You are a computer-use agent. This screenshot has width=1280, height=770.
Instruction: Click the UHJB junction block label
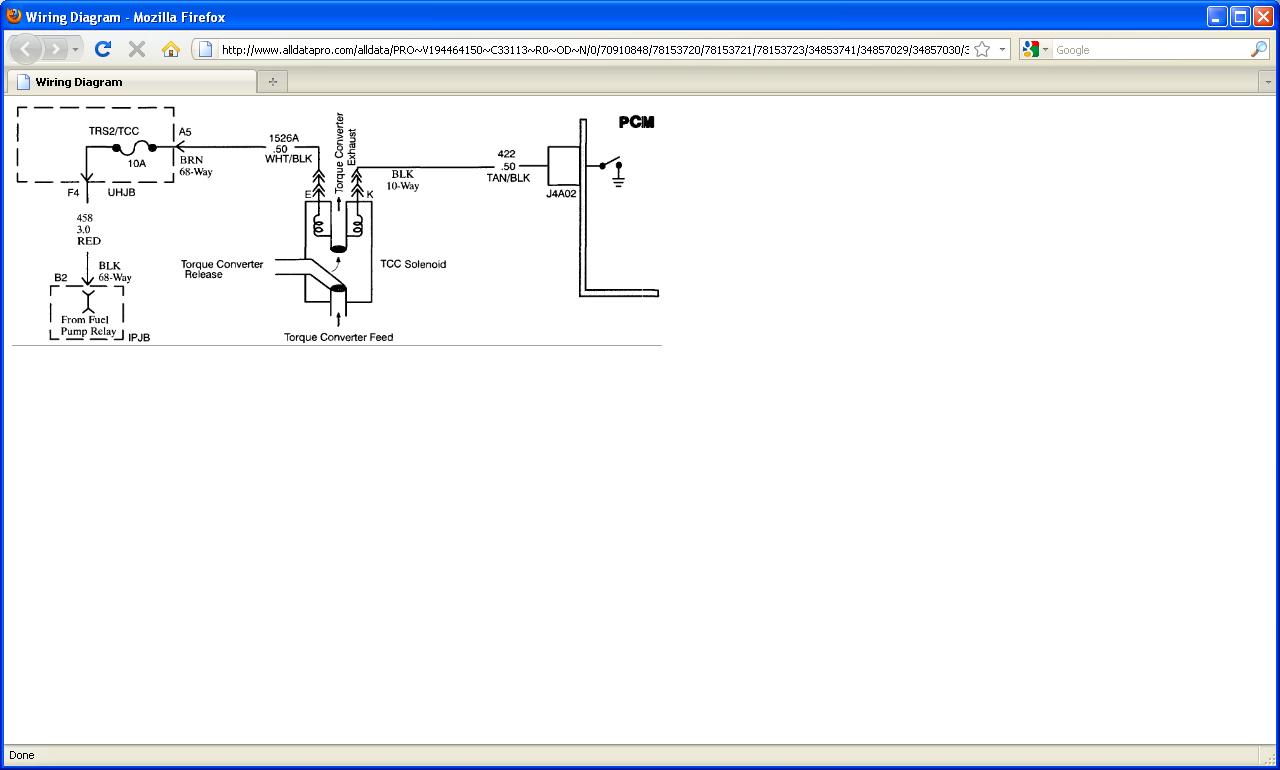[121, 192]
